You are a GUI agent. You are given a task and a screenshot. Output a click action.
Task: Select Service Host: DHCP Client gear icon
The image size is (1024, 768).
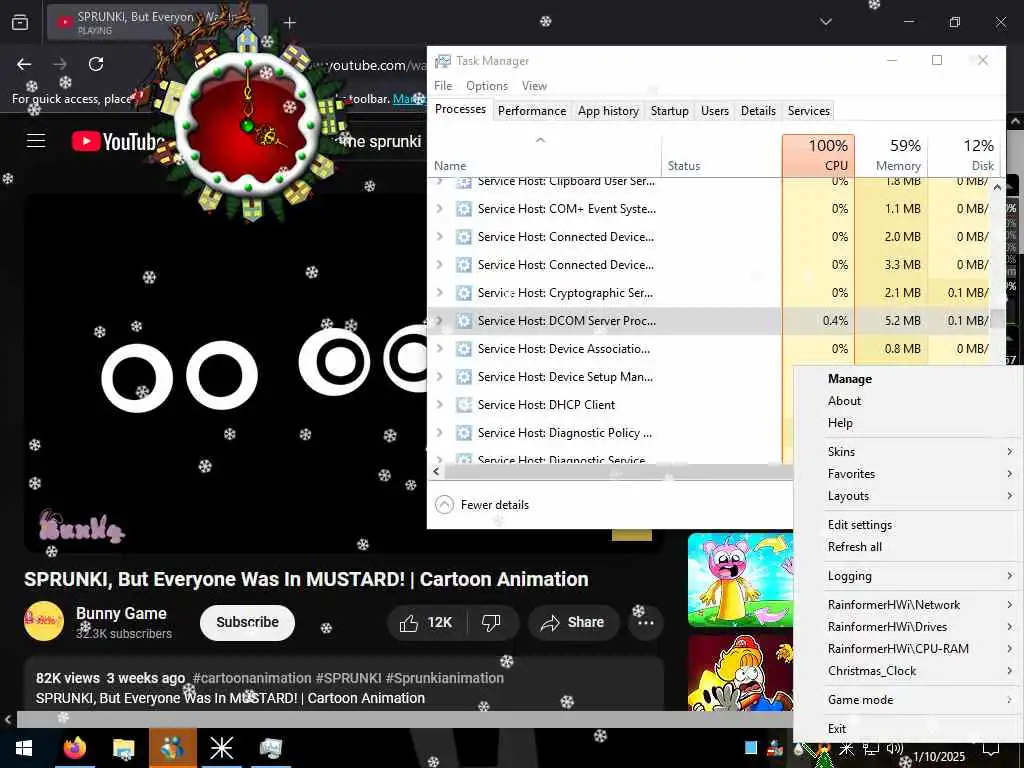[x=464, y=405]
